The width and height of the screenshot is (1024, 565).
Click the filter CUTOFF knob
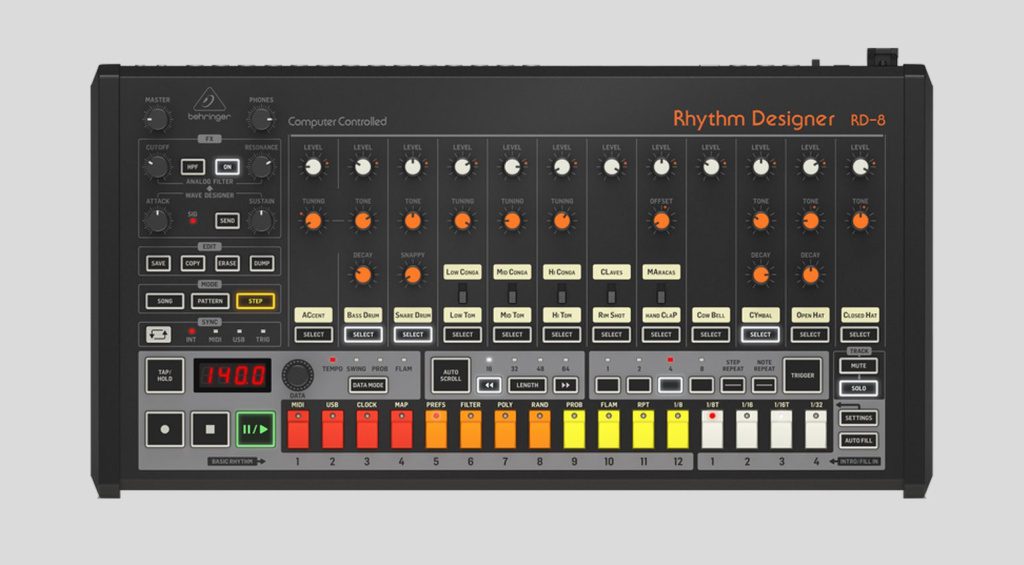tap(157, 167)
